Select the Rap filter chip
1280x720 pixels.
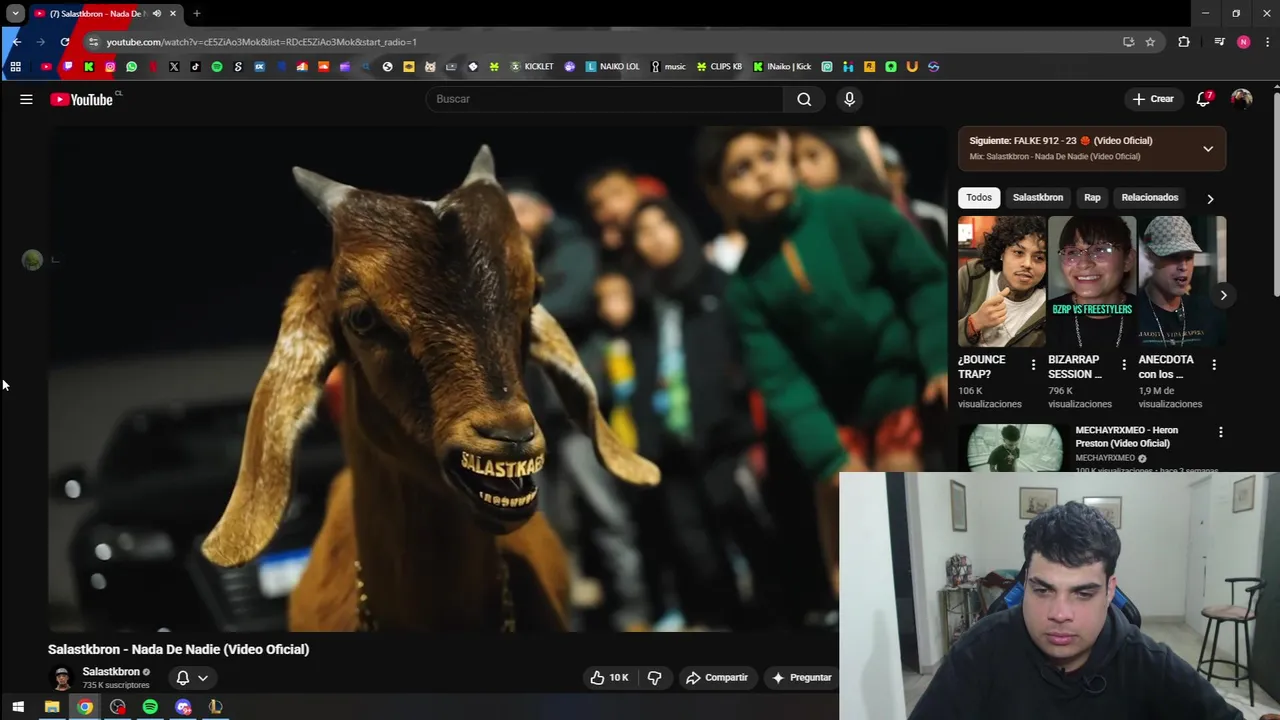(x=1092, y=197)
